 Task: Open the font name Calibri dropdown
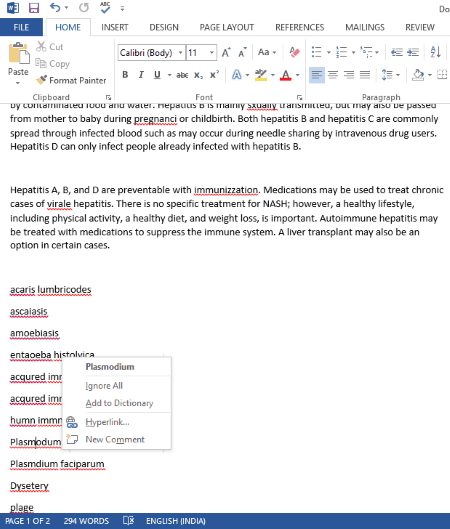180,53
